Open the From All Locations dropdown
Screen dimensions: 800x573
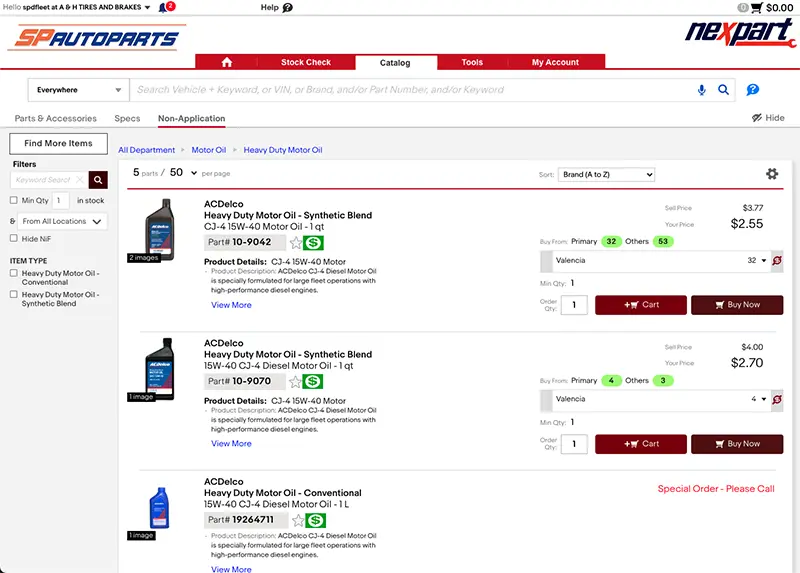click(x=62, y=221)
